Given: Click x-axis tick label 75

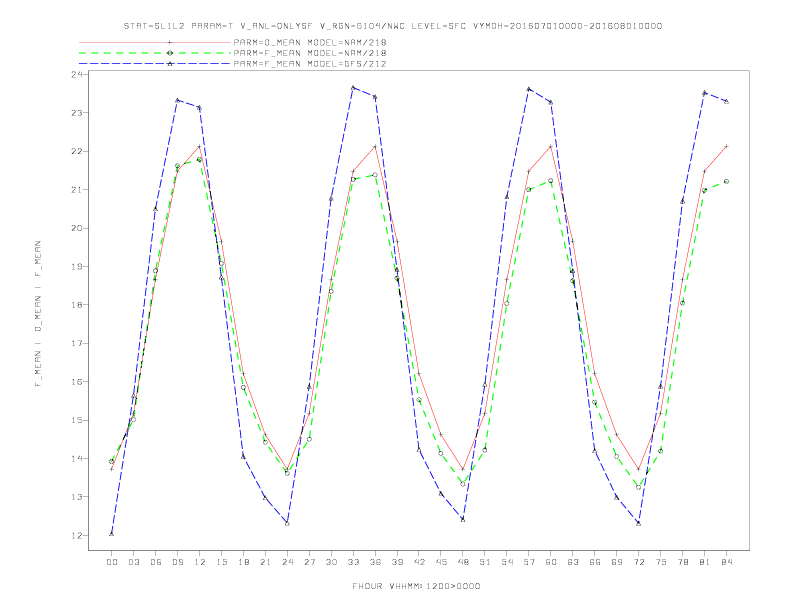Looking at the screenshot, I should (661, 562).
